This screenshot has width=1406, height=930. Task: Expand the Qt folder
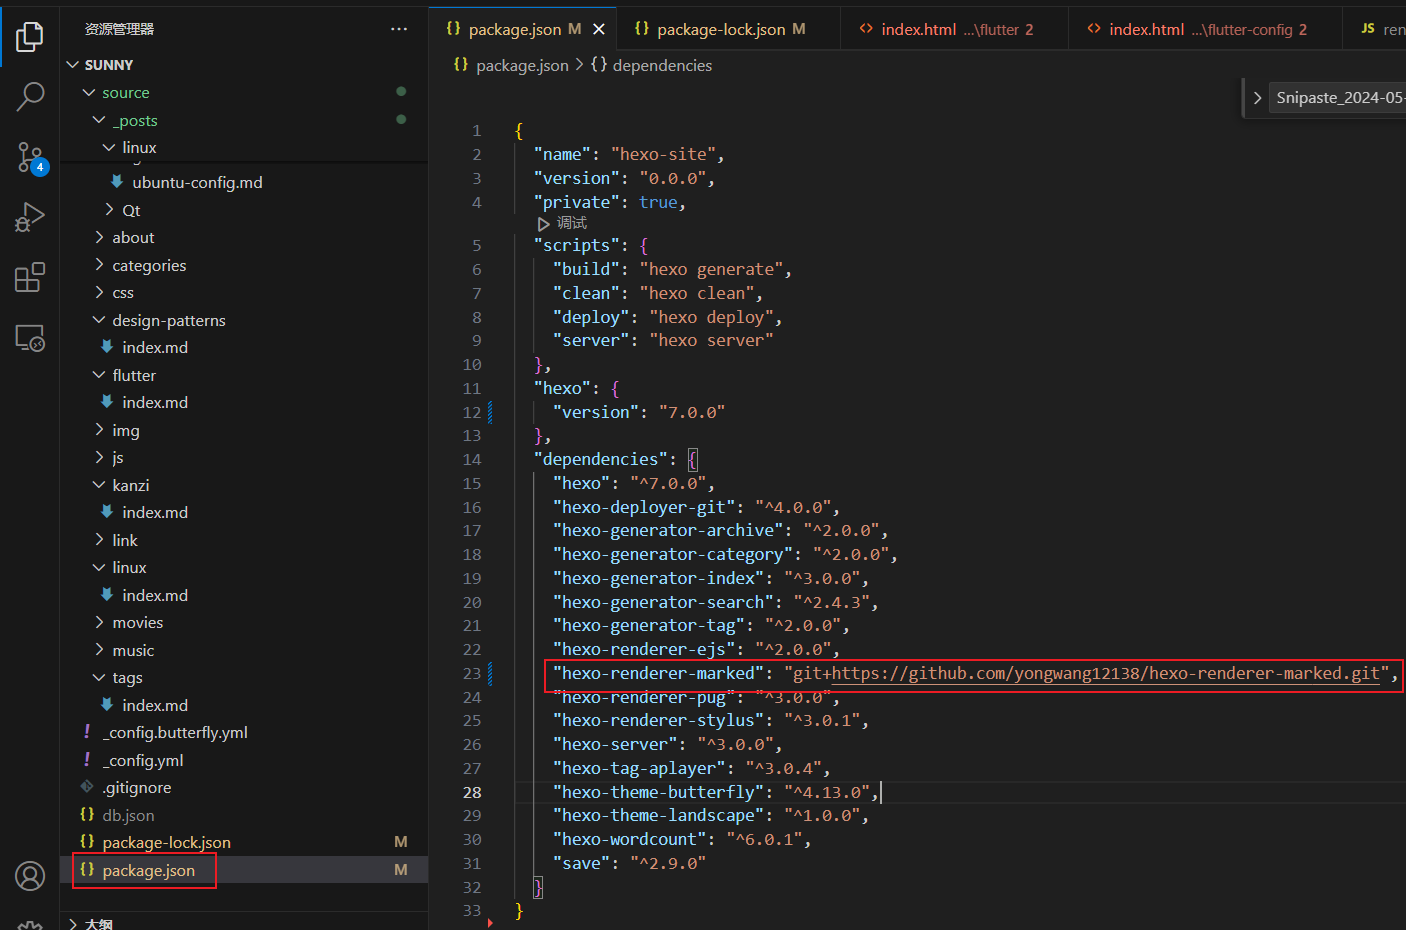[109, 210]
